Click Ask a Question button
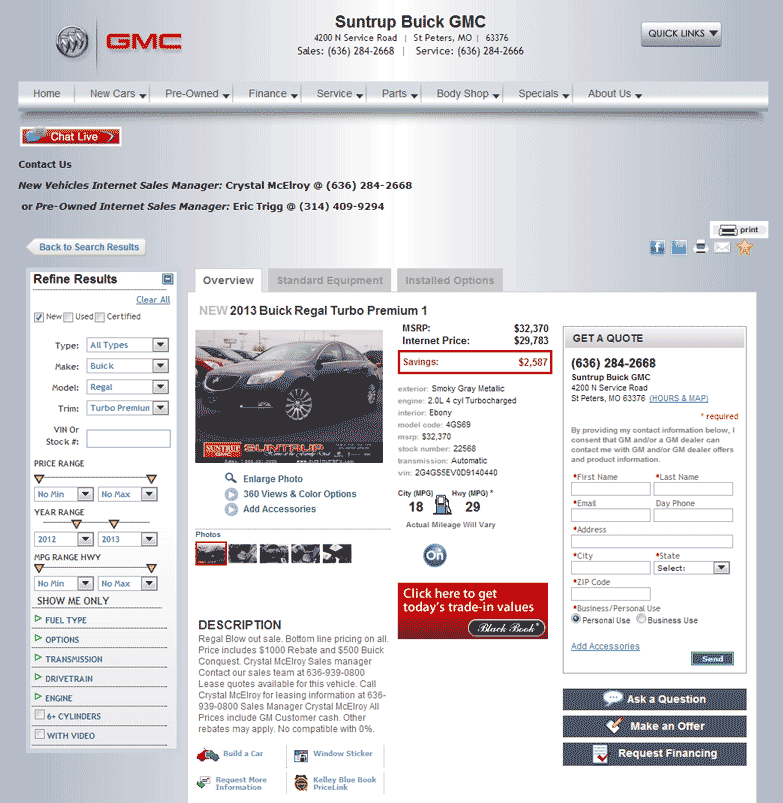Screen dimensions: 783x803 (654, 699)
